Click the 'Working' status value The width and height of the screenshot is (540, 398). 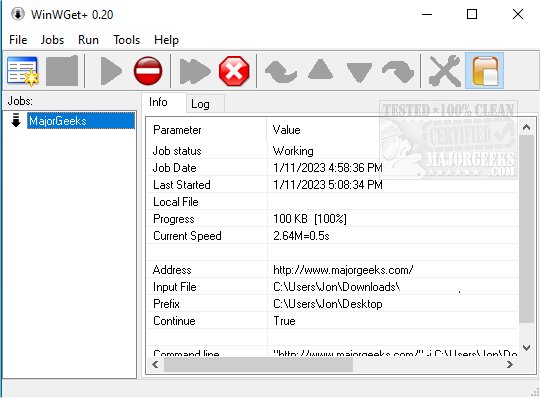pos(293,151)
